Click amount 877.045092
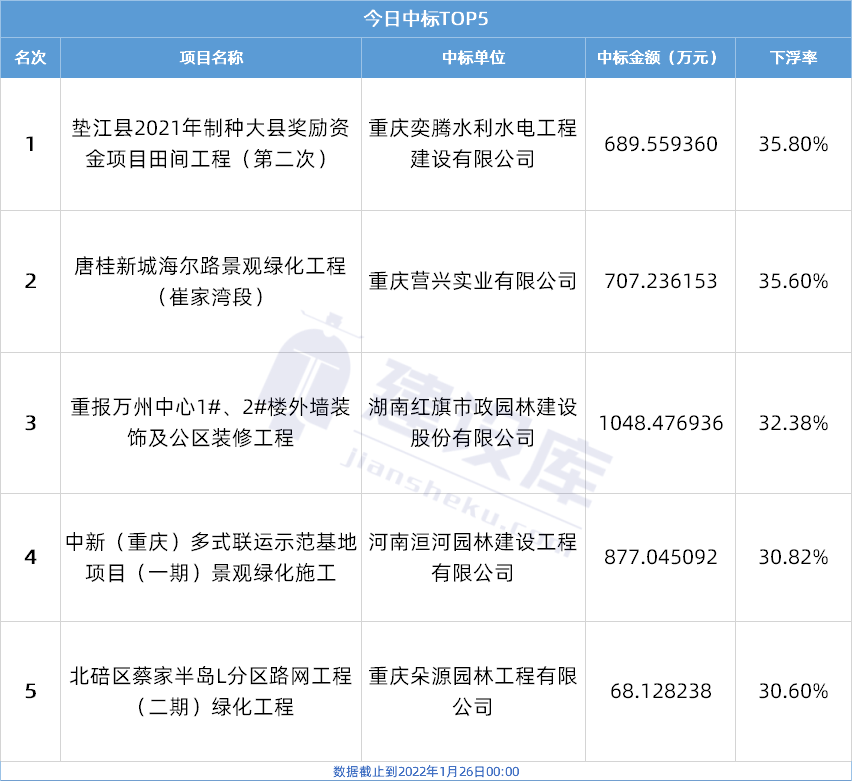Viewport: 852px width, 781px height. click(661, 557)
